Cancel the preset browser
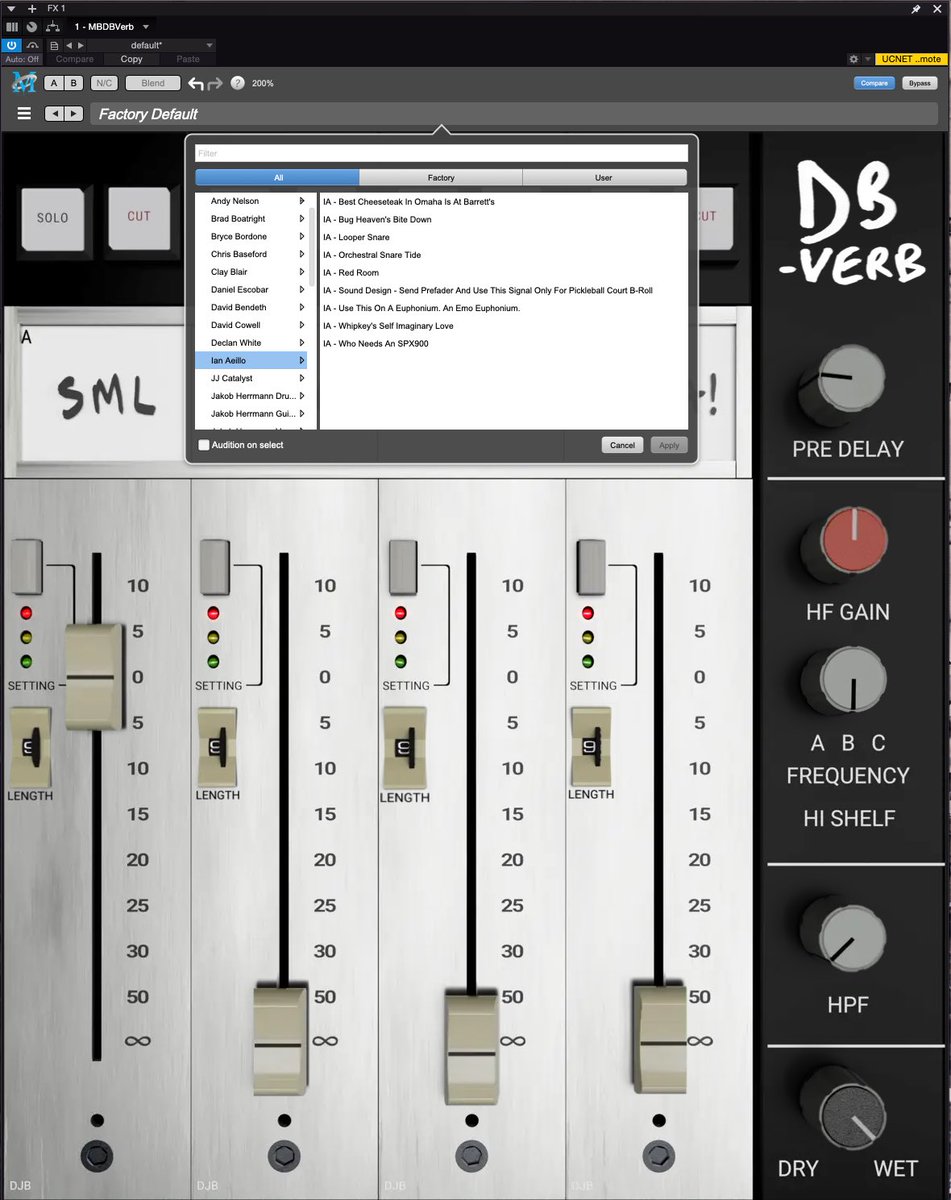 (x=622, y=445)
